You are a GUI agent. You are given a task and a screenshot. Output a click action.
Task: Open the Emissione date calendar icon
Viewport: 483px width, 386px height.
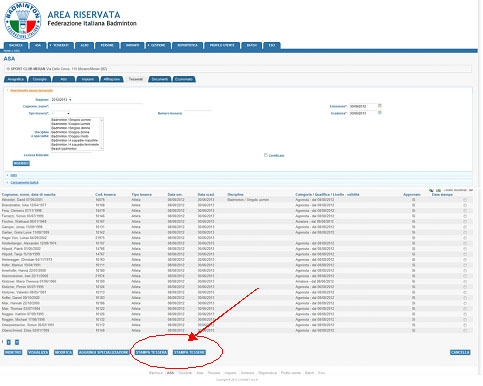[x=380, y=106]
